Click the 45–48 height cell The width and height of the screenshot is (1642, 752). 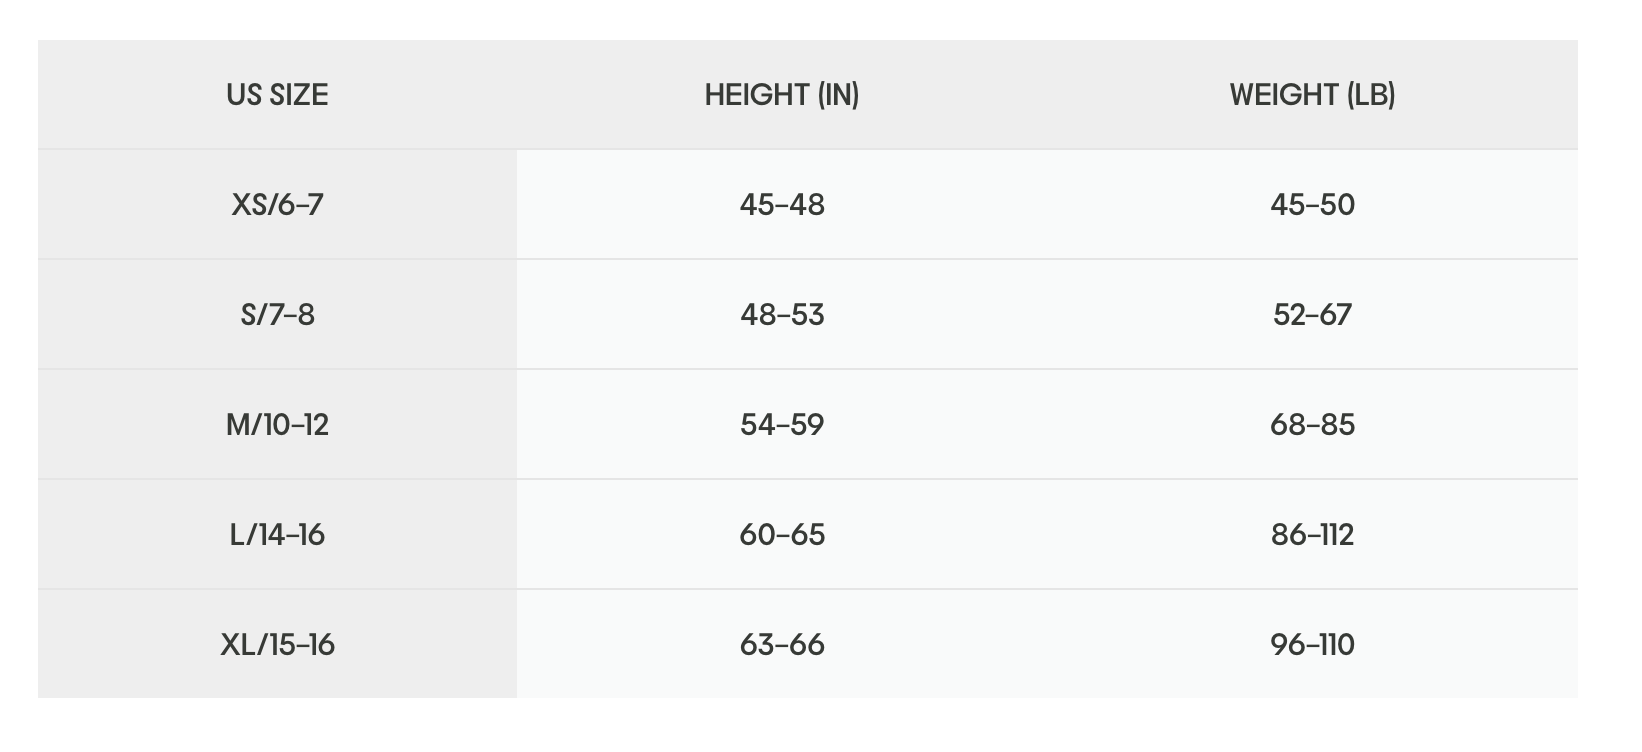(782, 205)
